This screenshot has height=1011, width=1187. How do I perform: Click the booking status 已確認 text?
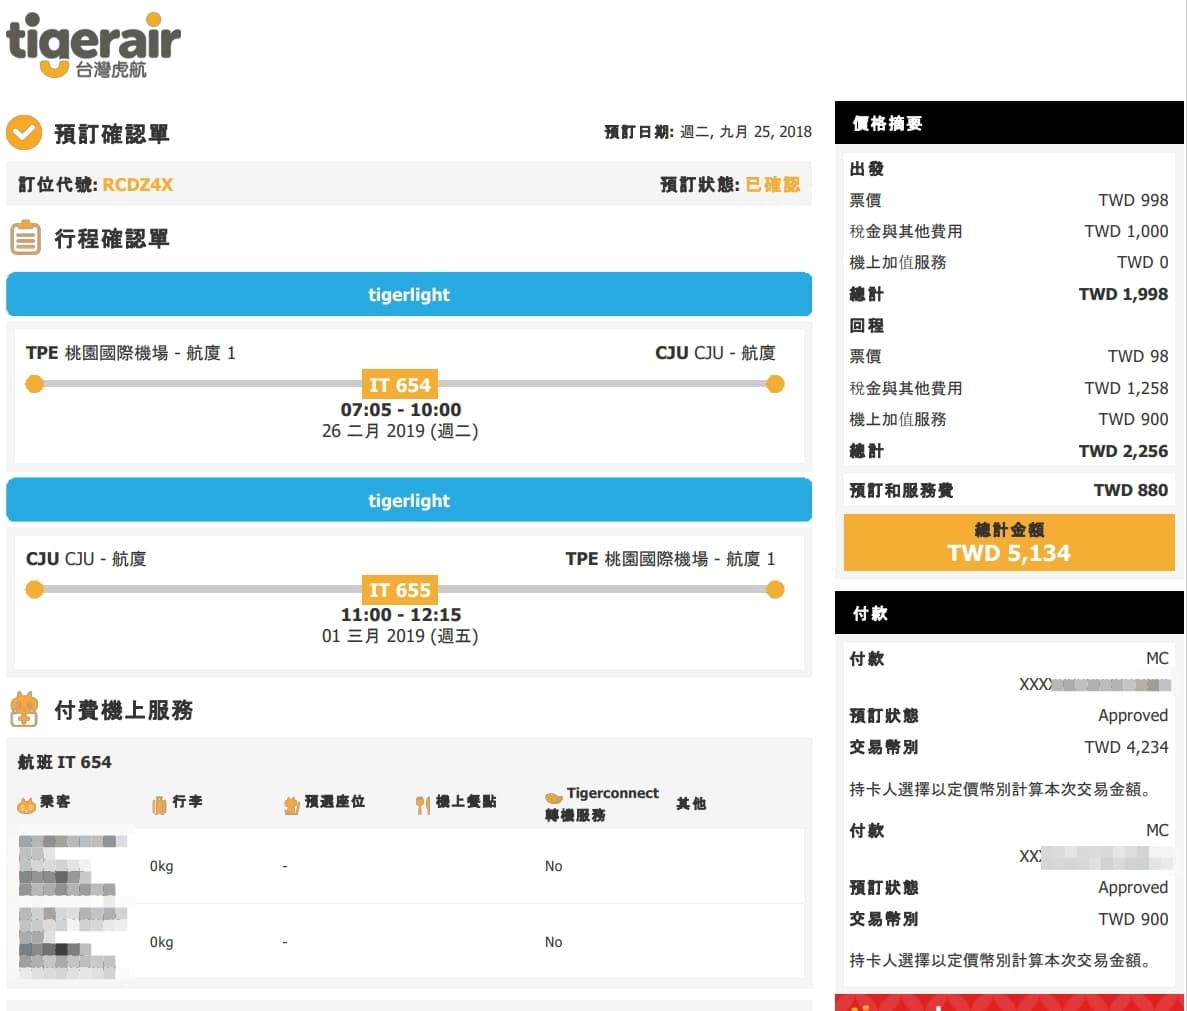coord(772,185)
